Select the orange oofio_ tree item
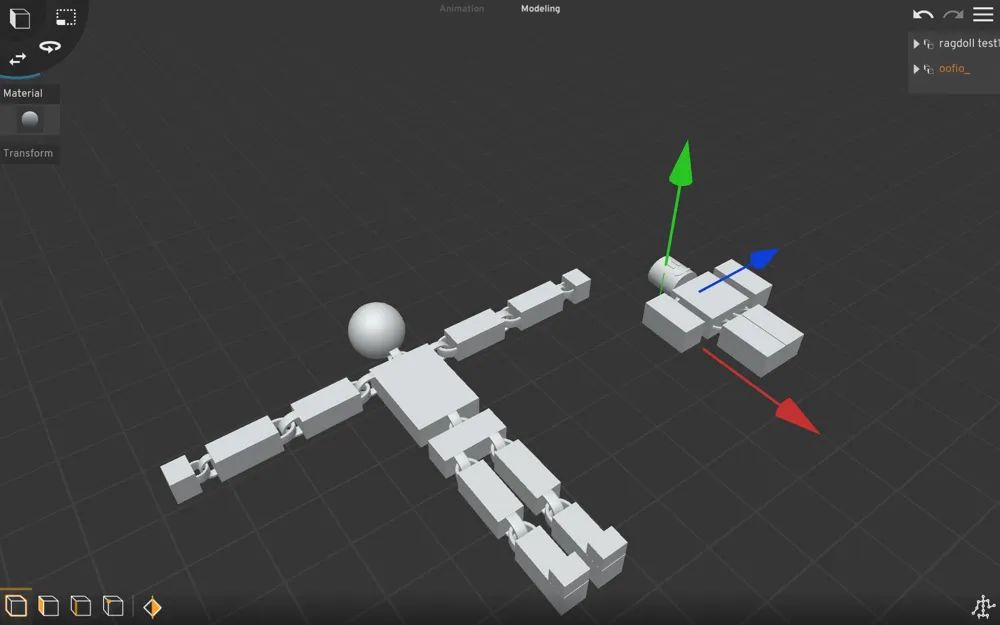Screen dimensions: 1000x625 tap(954, 68)
